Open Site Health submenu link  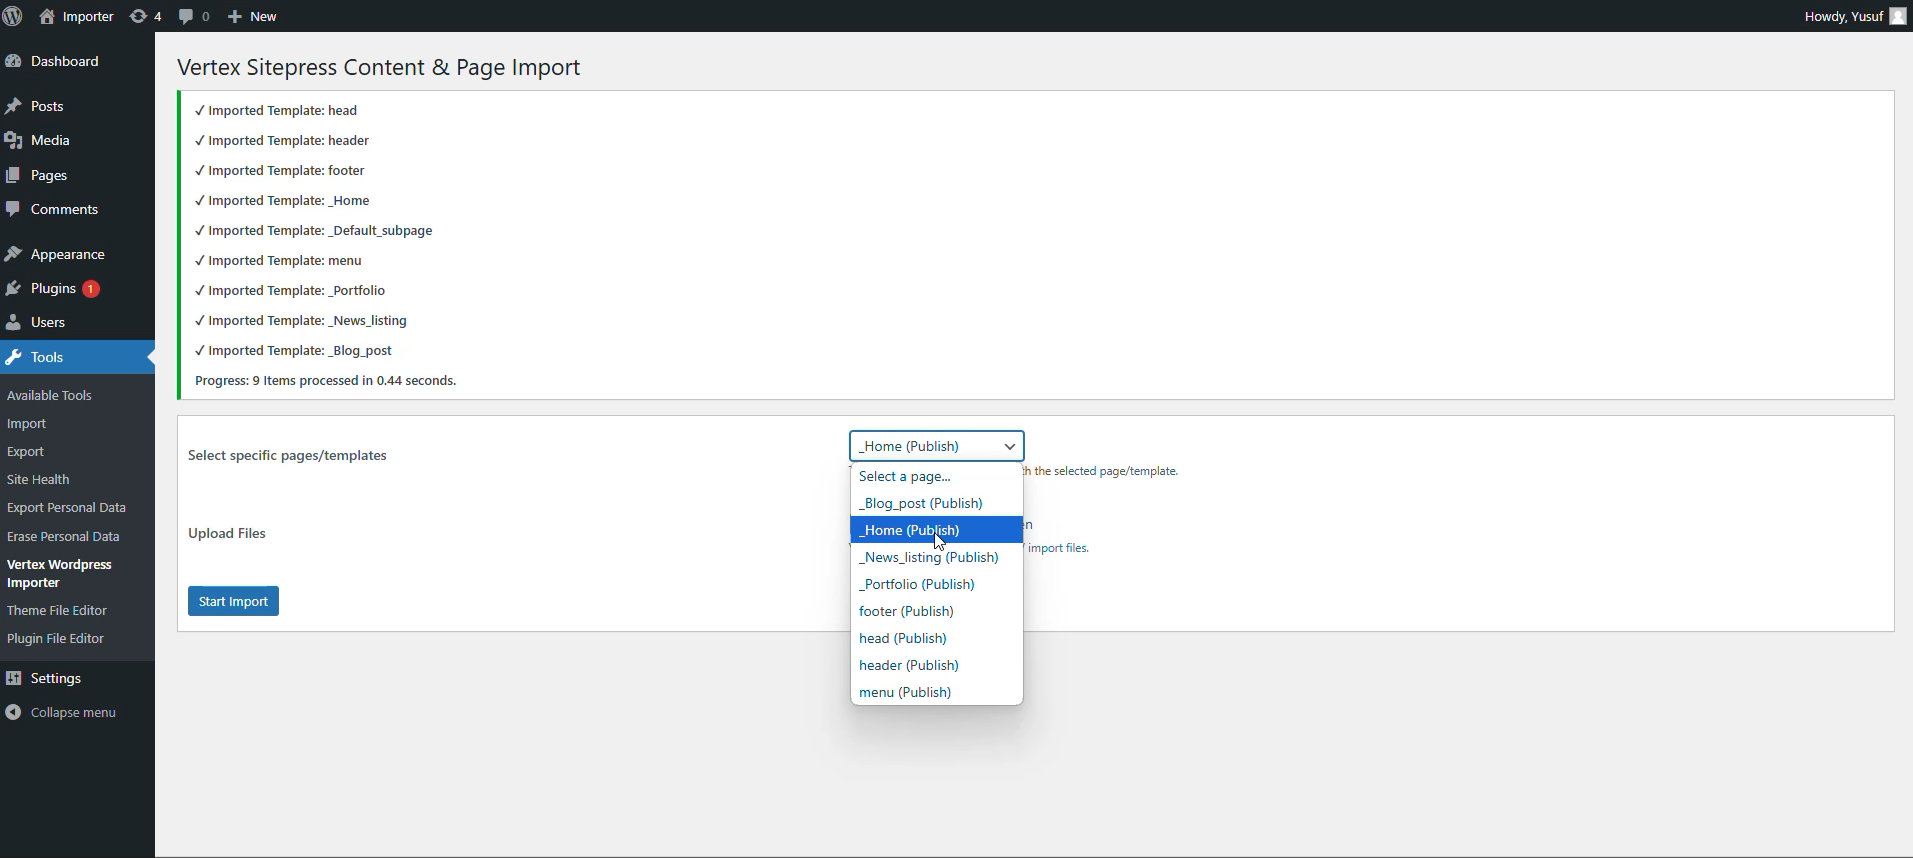click(x=38, y=480)
